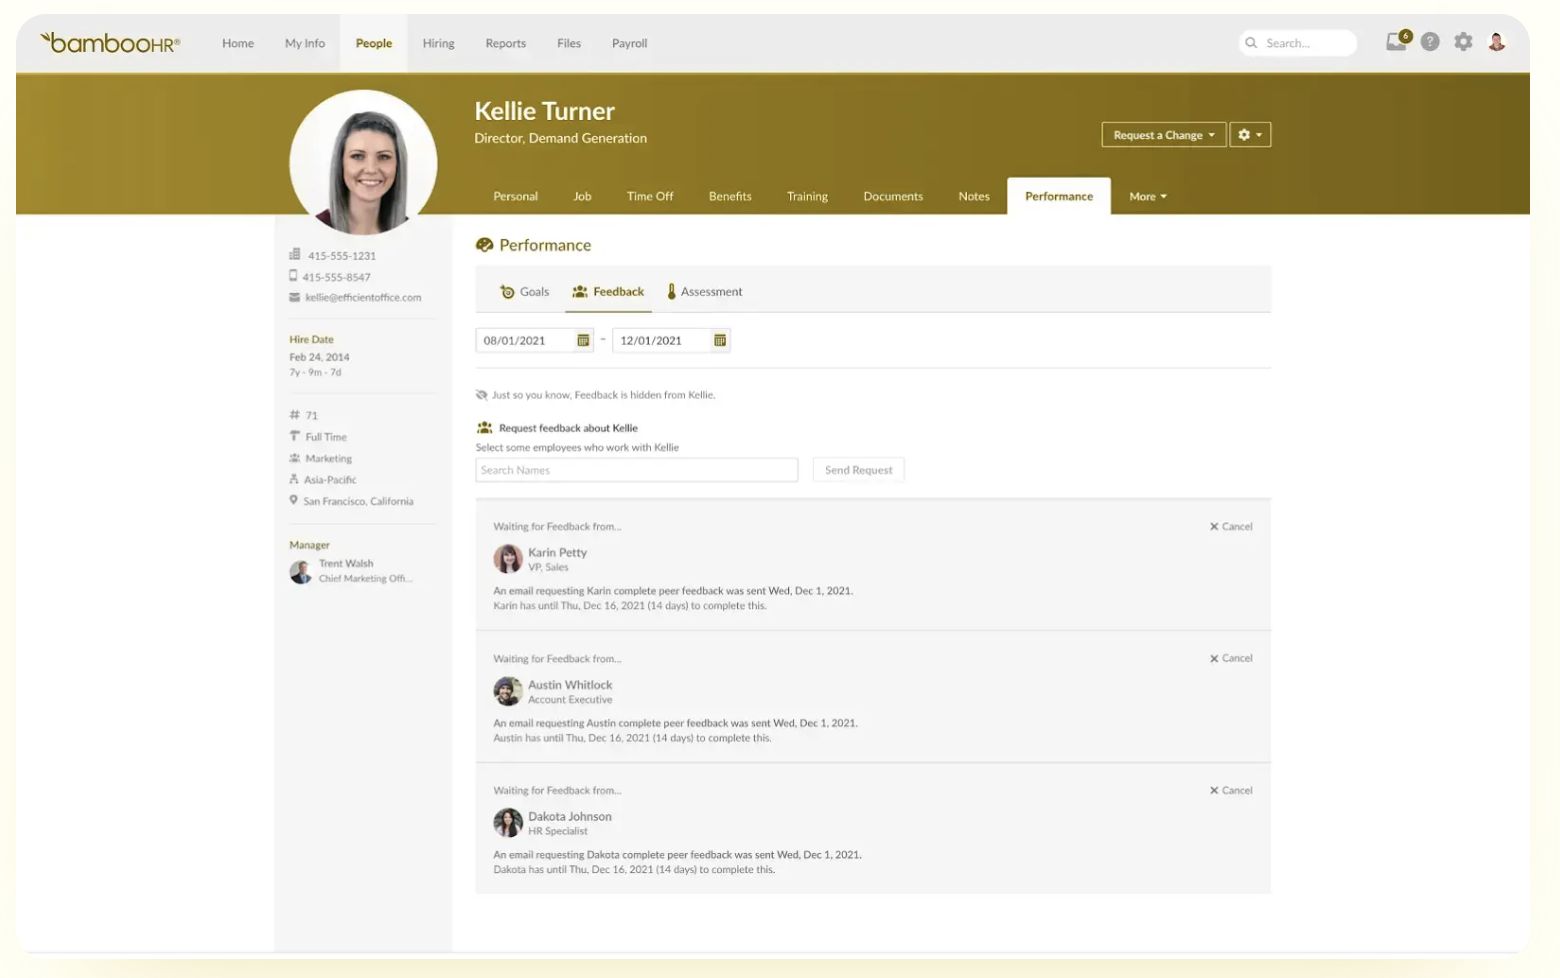Image resolution: width=1560 pixels, height=978 pixels.
Task: Expand the More tab dropdown
Action: tap(1147, 196)
